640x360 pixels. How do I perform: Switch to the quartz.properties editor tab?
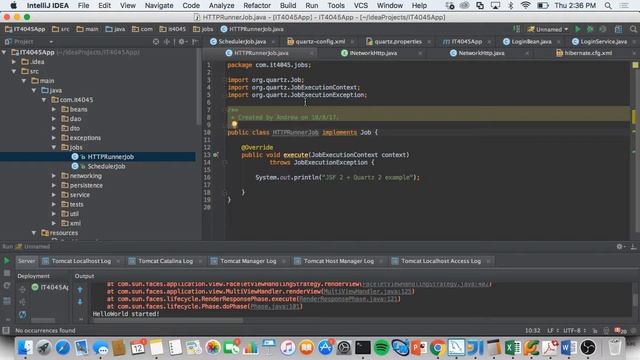pos(398,42)
